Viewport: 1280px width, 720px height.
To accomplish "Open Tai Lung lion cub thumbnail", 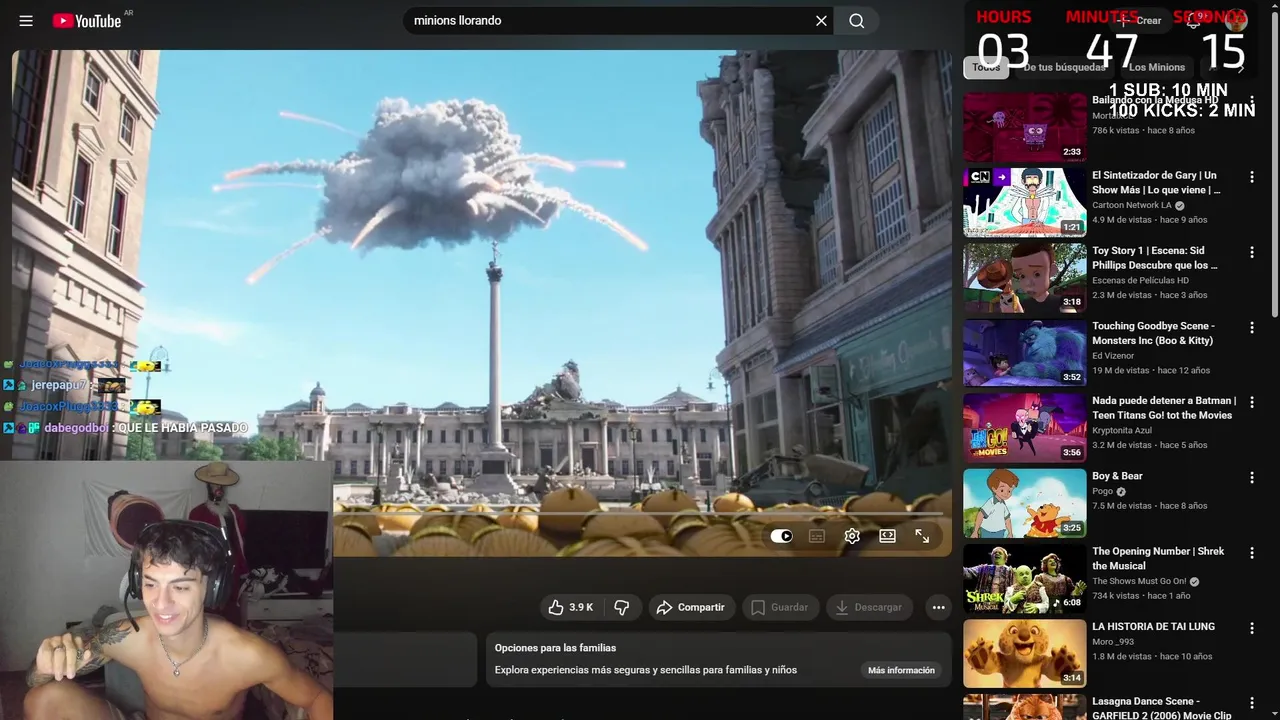I will [1024, 653].
